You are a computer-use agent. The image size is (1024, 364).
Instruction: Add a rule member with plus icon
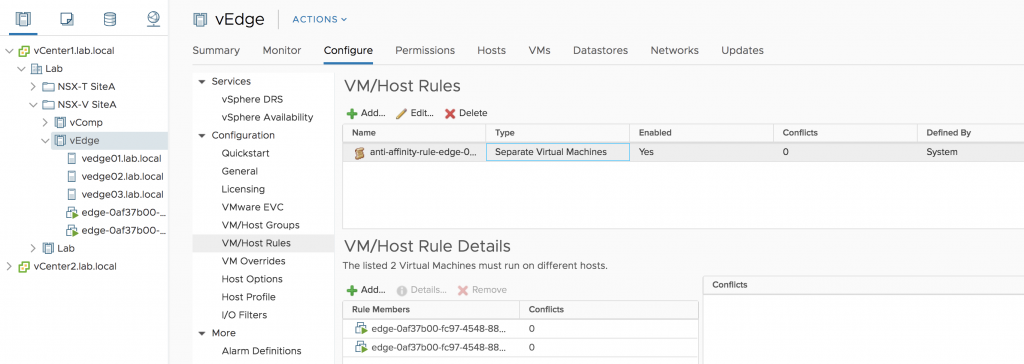pyautogui.click(x=352, y=290)
